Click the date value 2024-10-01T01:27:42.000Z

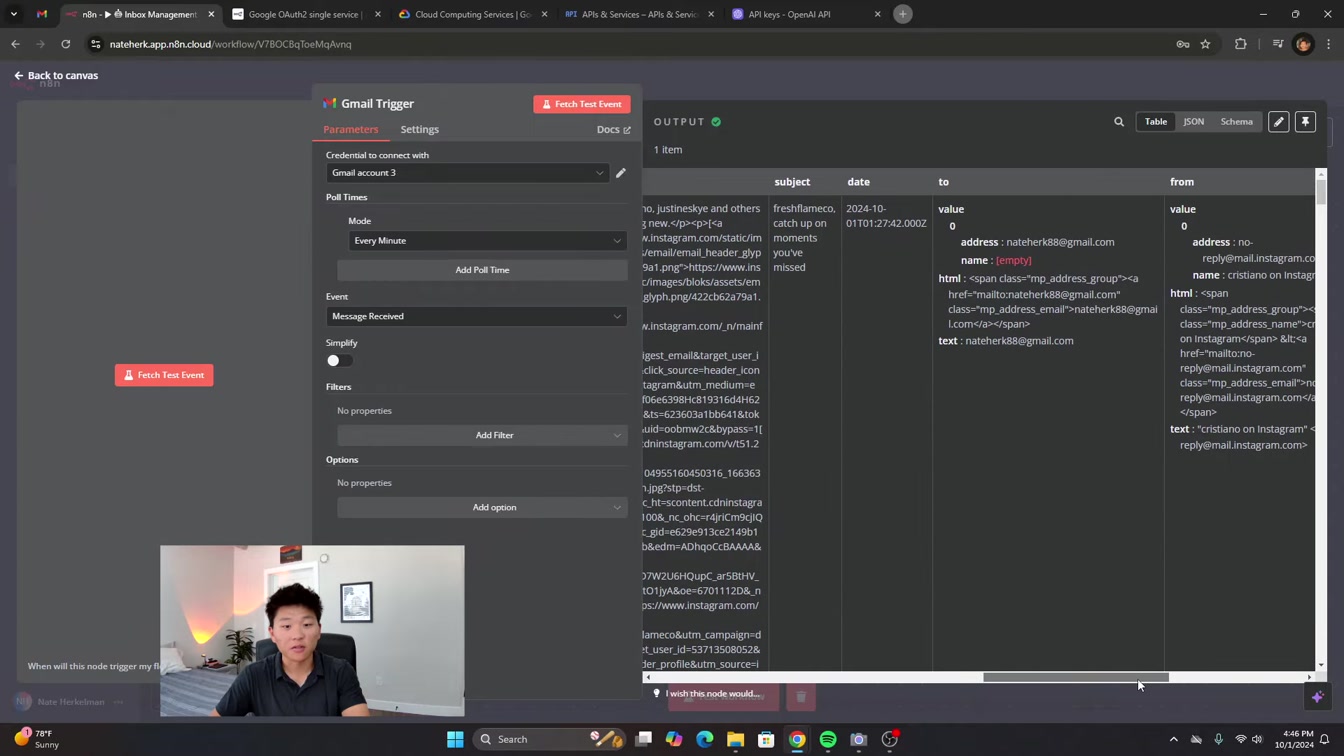click(886, 216)
